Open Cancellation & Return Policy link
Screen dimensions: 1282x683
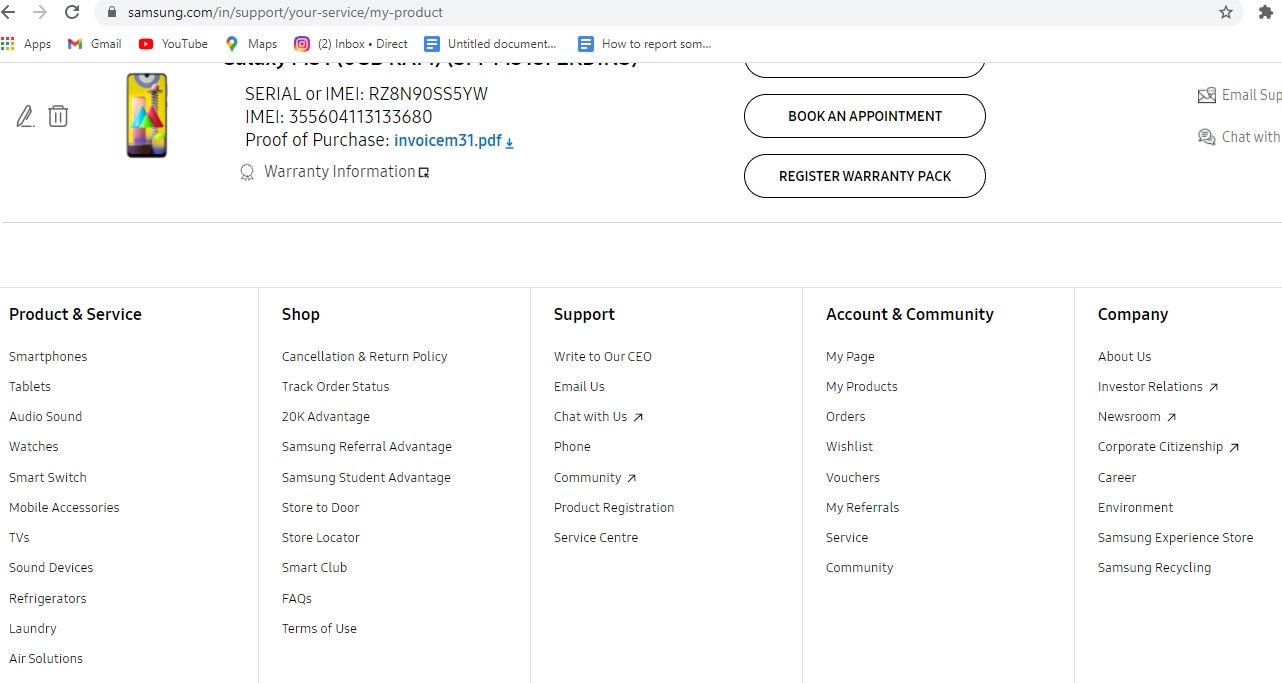tap(365, 357)
